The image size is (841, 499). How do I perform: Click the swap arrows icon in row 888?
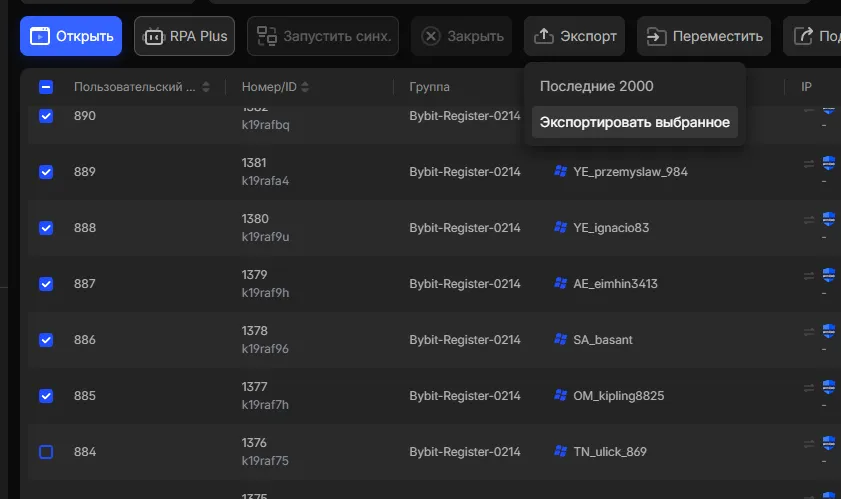click(810, 220)
